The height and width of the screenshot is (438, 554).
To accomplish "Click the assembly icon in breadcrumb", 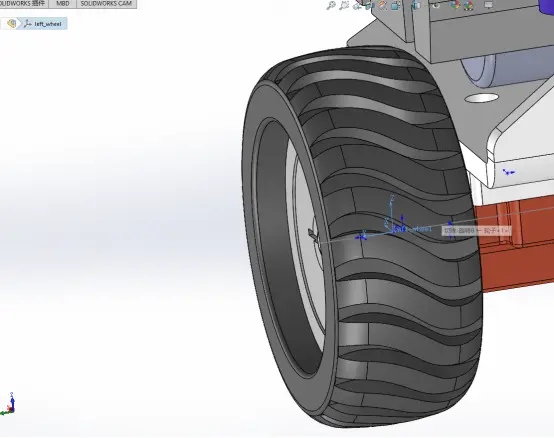I will point(12,24).
